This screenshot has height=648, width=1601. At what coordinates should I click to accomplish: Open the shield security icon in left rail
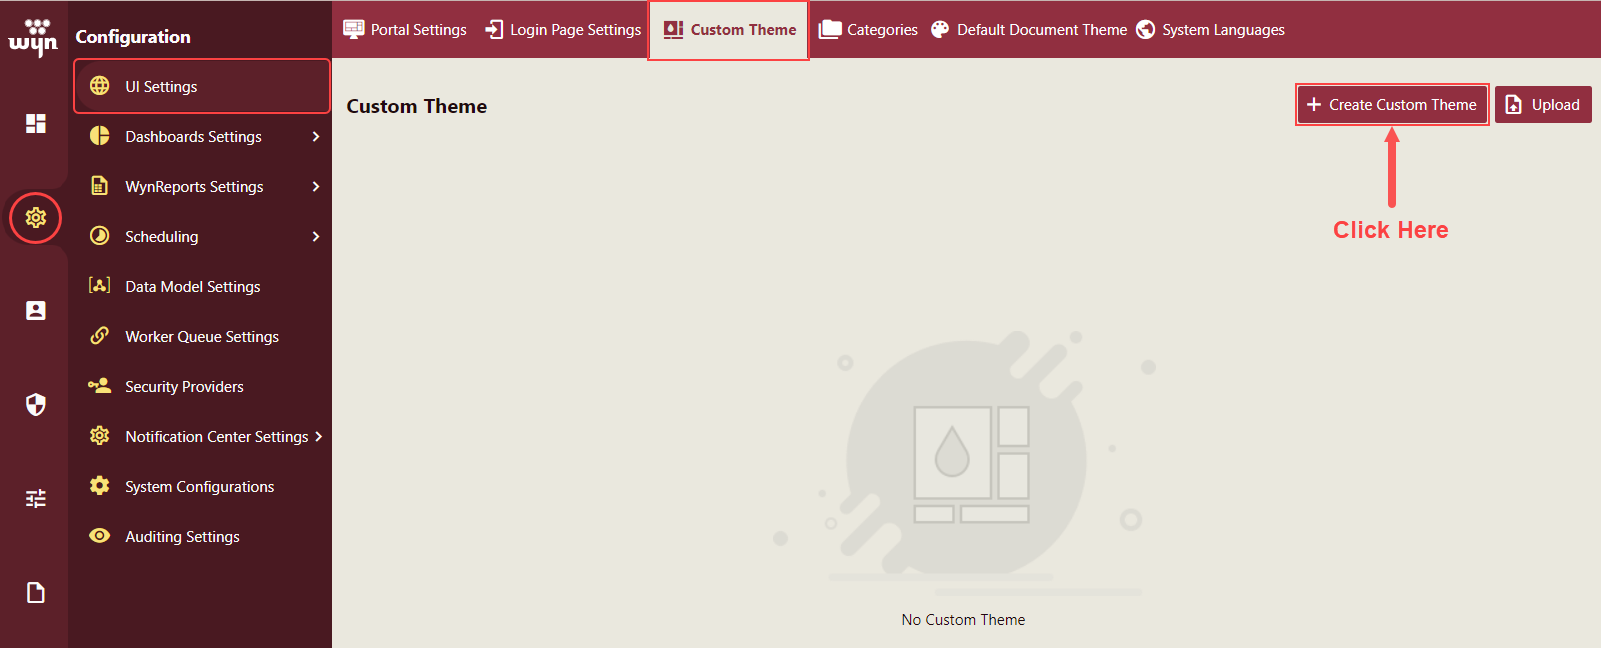tap(36, 404)
